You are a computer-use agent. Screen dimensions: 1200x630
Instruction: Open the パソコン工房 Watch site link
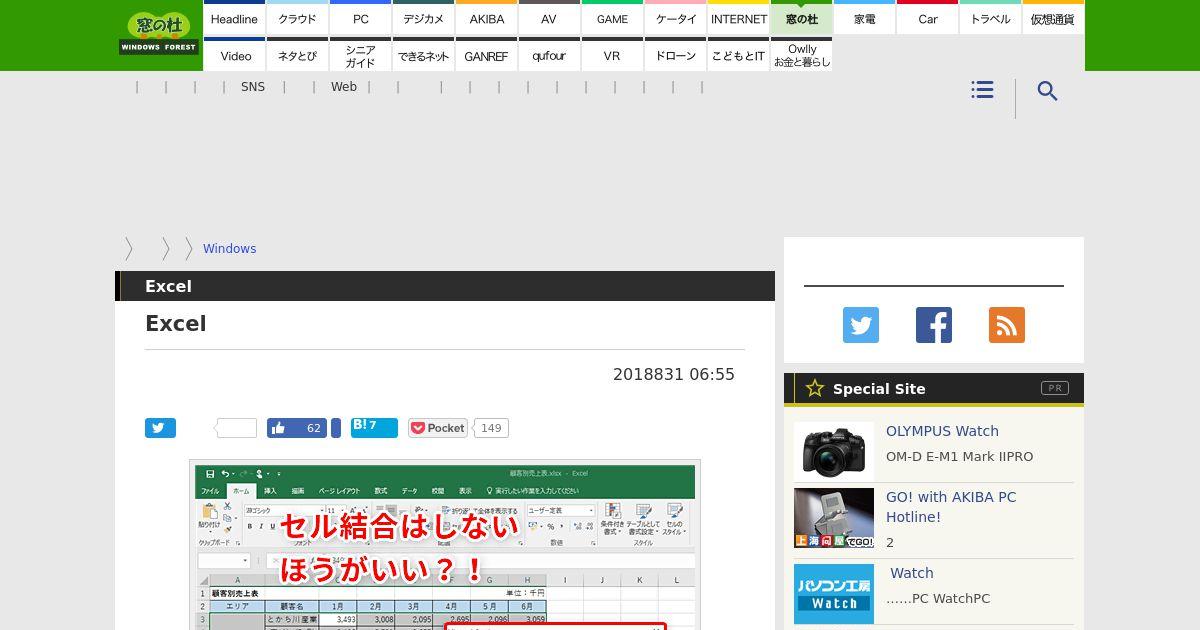pos(912,573)
